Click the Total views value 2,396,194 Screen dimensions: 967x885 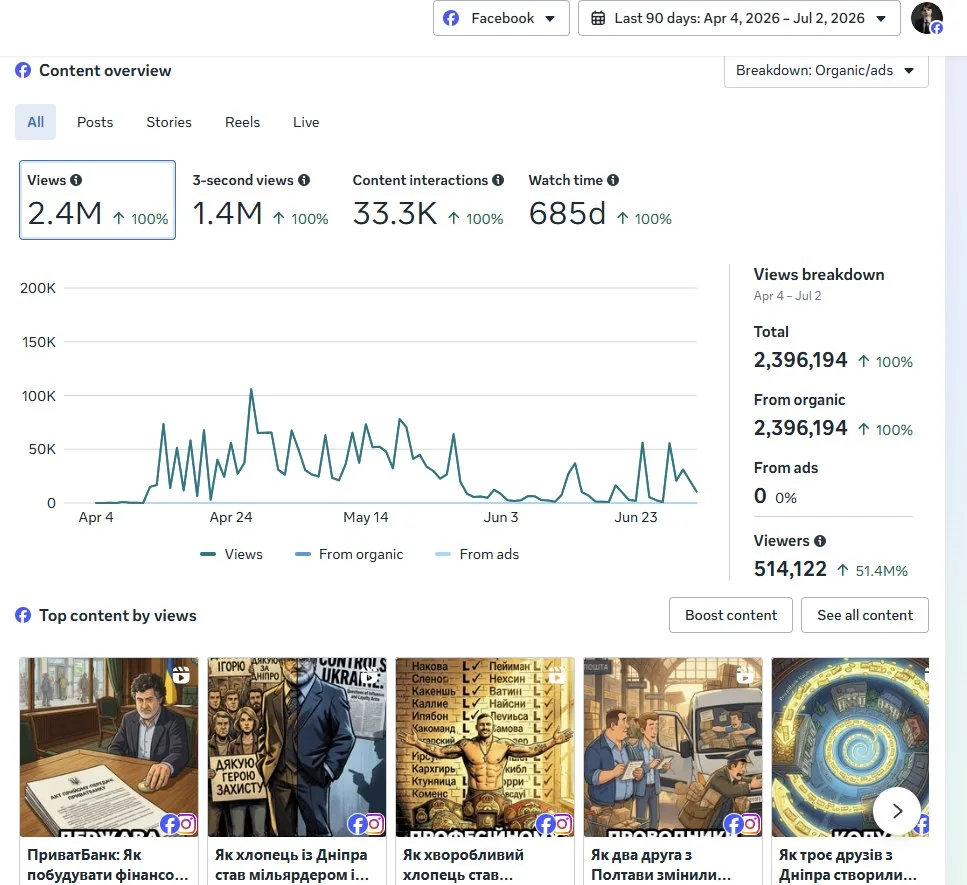pos(800,360)
